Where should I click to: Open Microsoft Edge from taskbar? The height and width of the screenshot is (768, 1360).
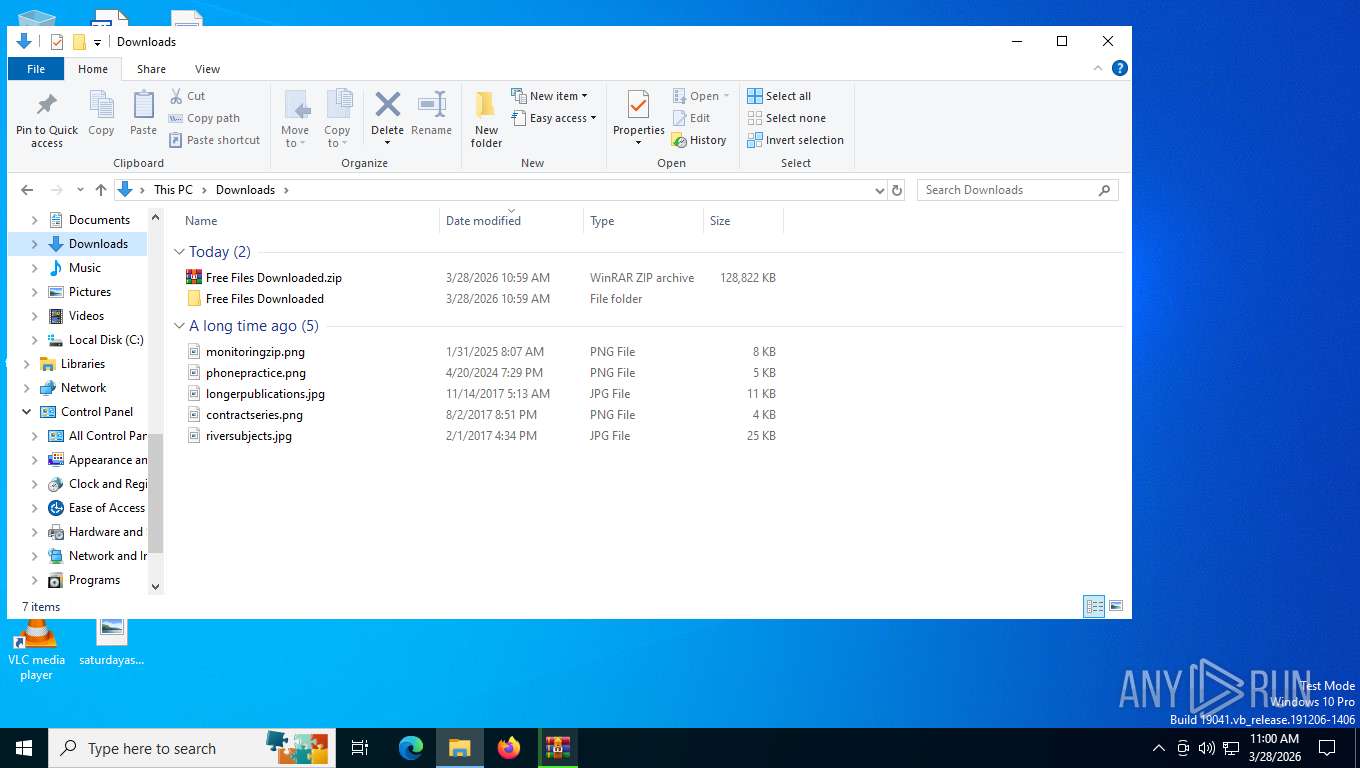pyautogui.click(x=411, y=748)
